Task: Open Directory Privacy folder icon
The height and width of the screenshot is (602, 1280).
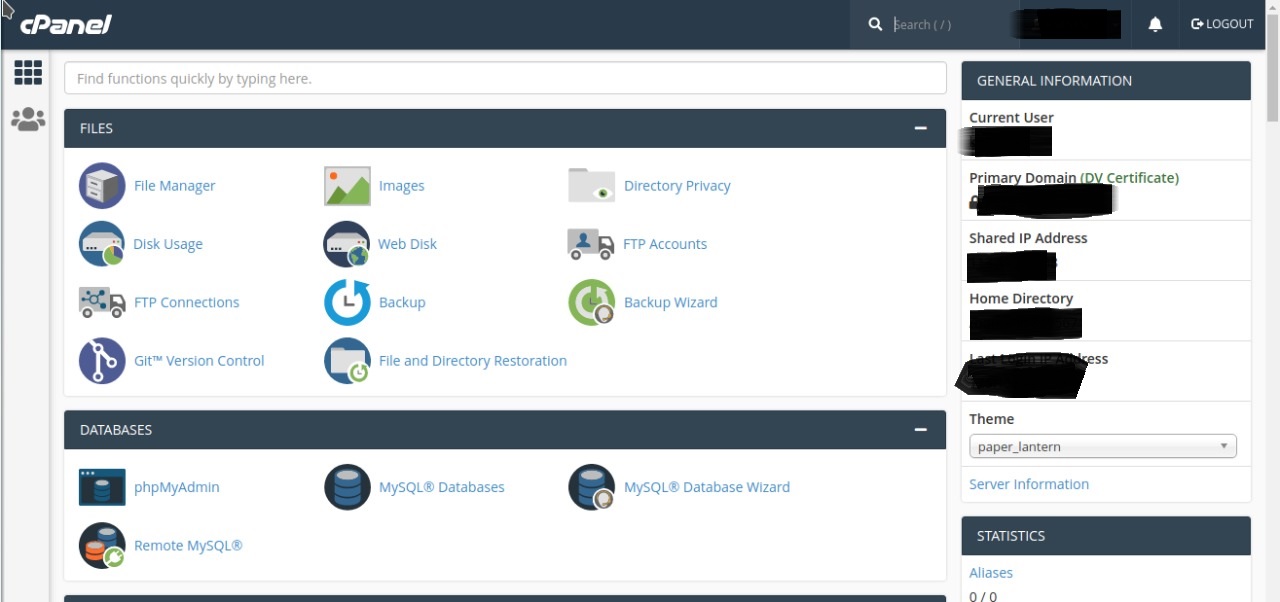Action: point(591,186)
